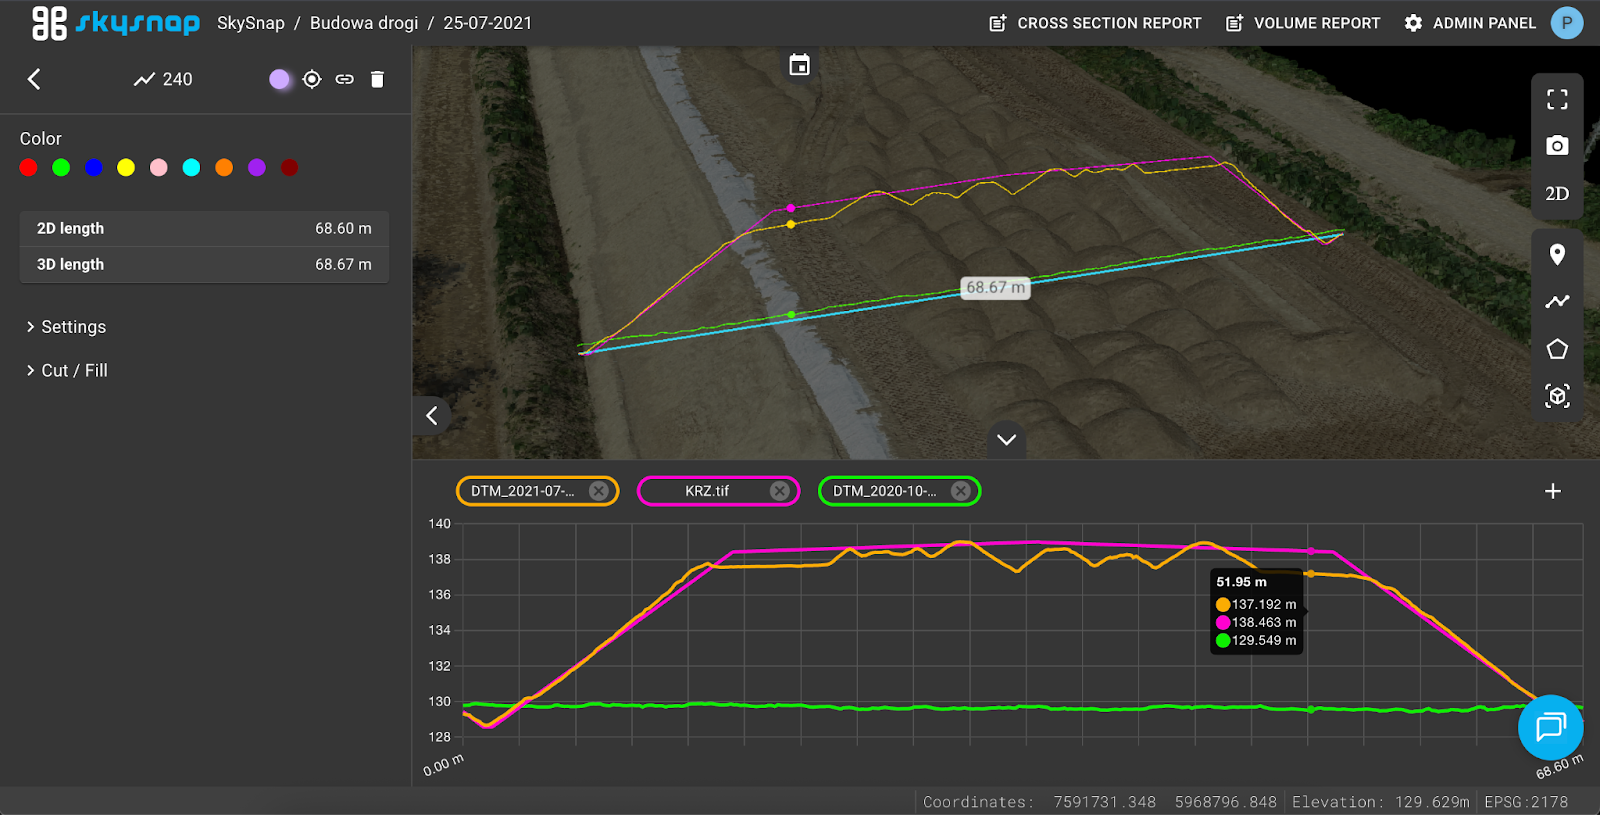Select the polygon area tool
1600x815 pixels.
[1557, 349]
